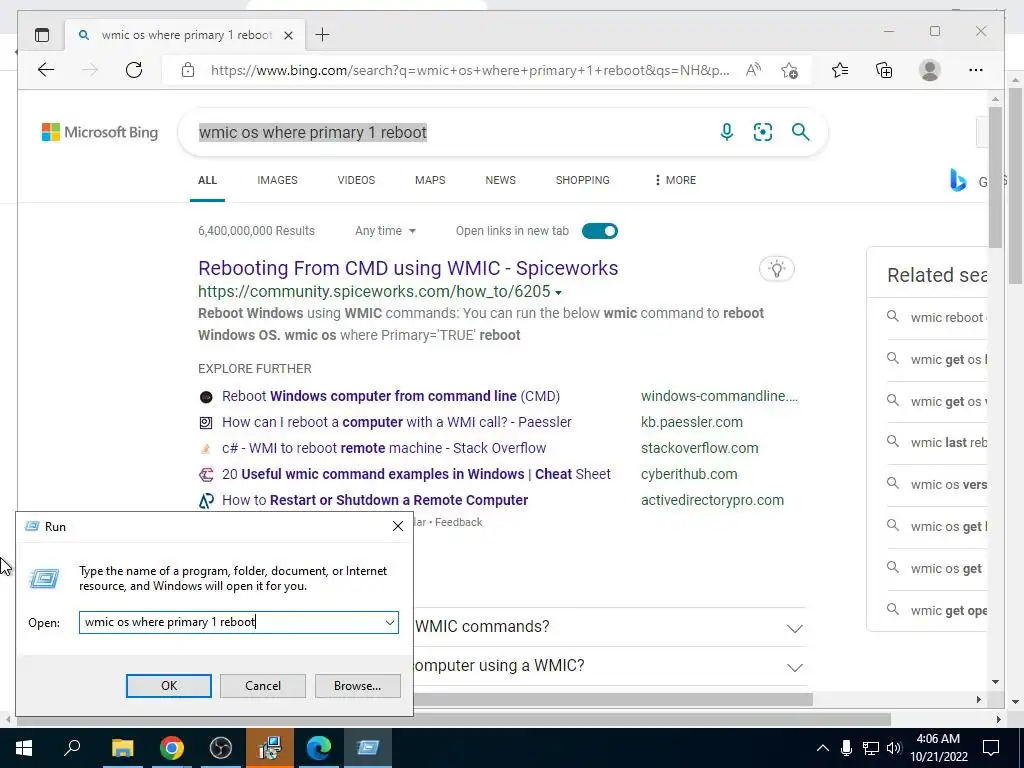Open the Favorites list
The image size is (1024, 768).
[840, 70]
